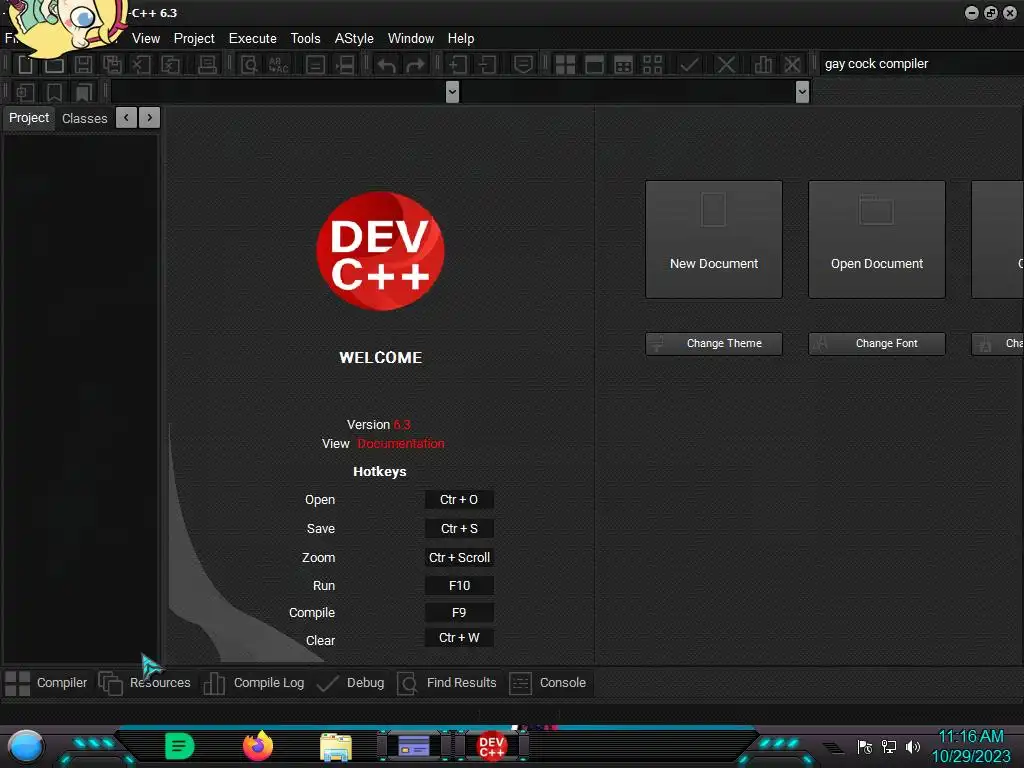Switch to the Classes sidebar tab
1024x768 pixels.
coord(84,118)
